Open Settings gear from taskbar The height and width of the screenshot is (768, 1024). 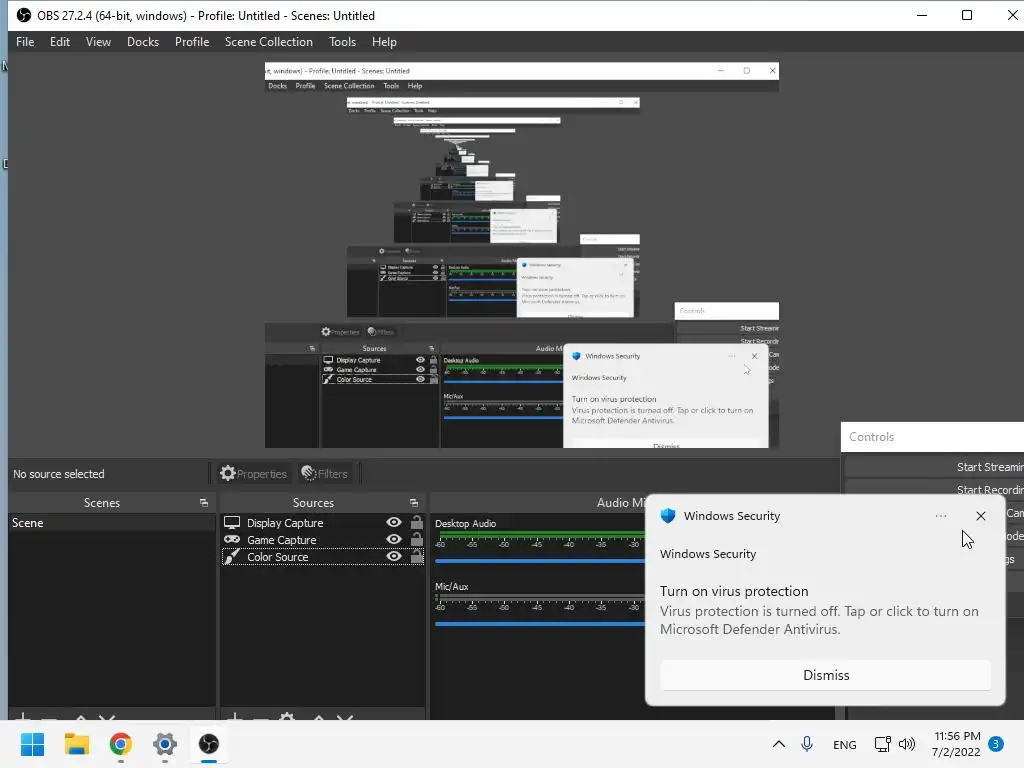click(x=165, y=744)
